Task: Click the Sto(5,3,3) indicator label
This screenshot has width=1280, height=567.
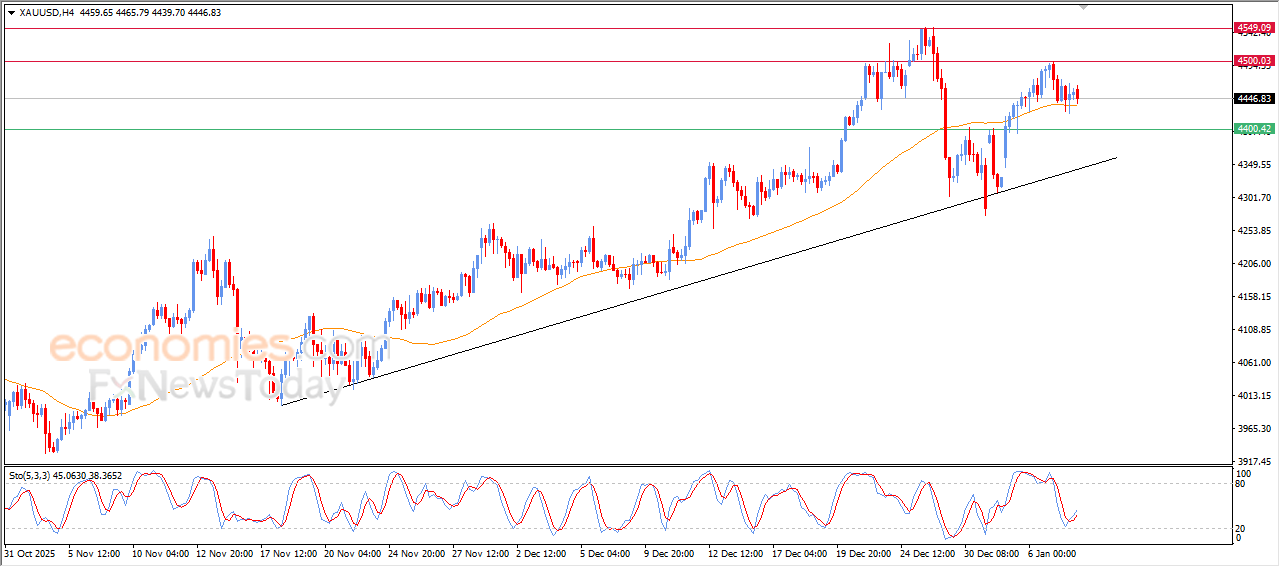Action: (30, 475)
